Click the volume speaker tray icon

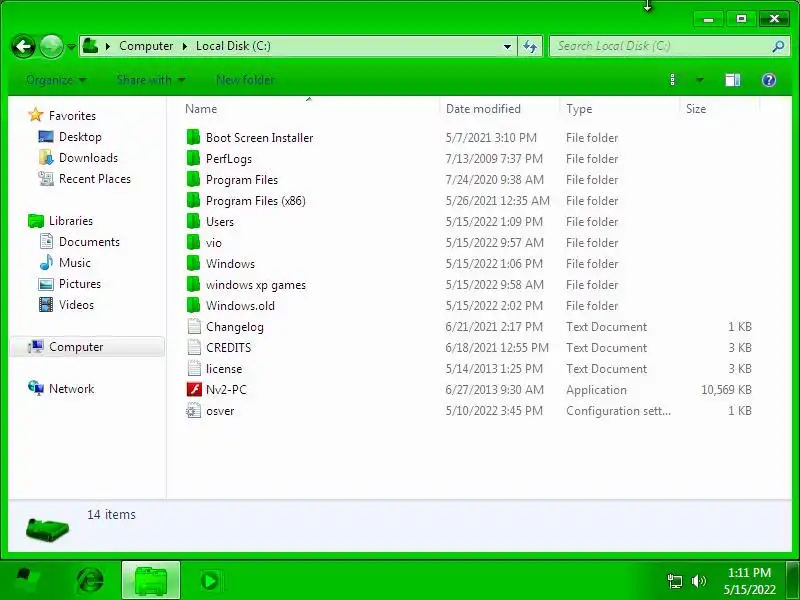point(698,581)
